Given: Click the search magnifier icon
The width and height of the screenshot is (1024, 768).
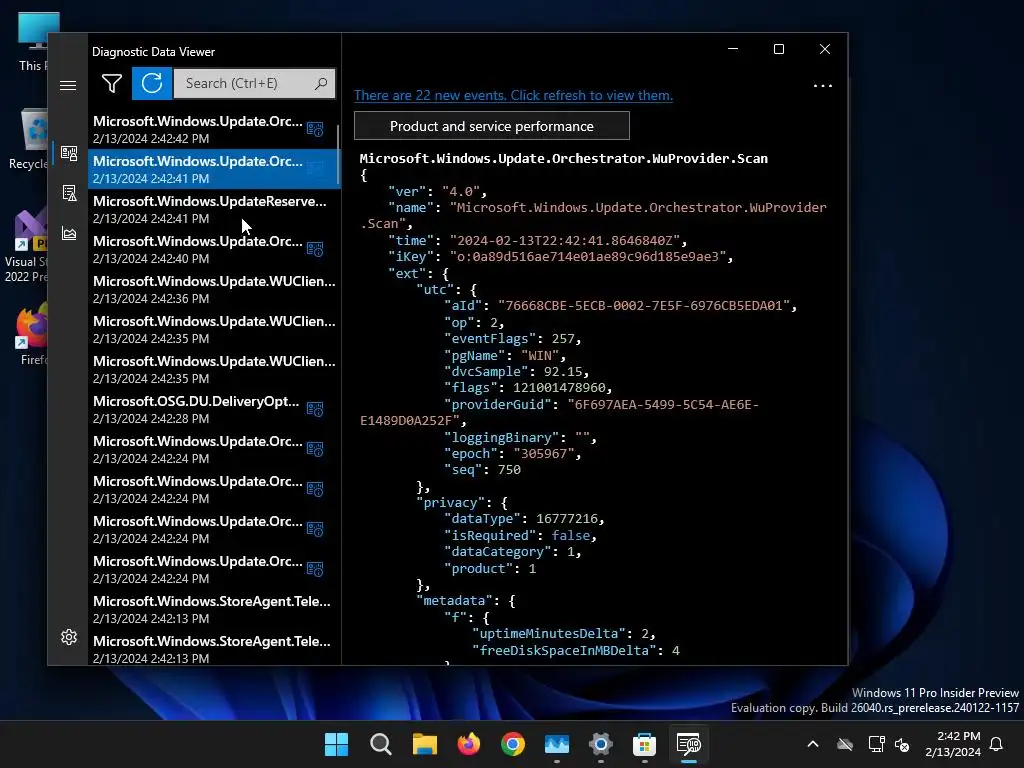Looking at the screenshot, I should click(x=321, y=84).
